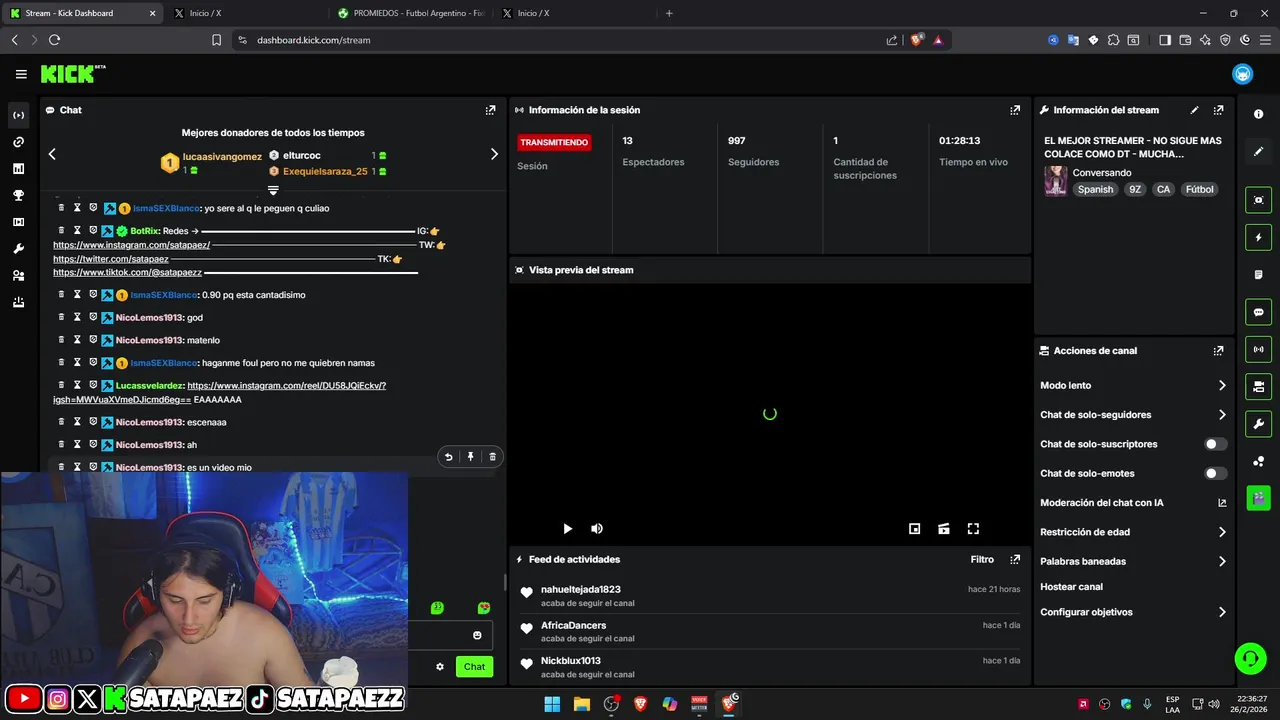Open the wrench settings icon in left sidebar
The width and height of the screenshot is (1280, 720).
(x=18, y=249)
